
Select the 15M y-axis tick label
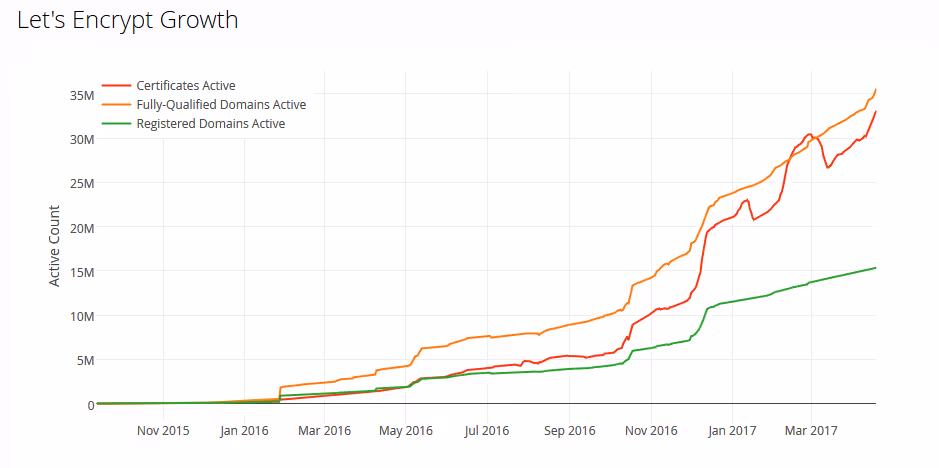click(81, 272)
